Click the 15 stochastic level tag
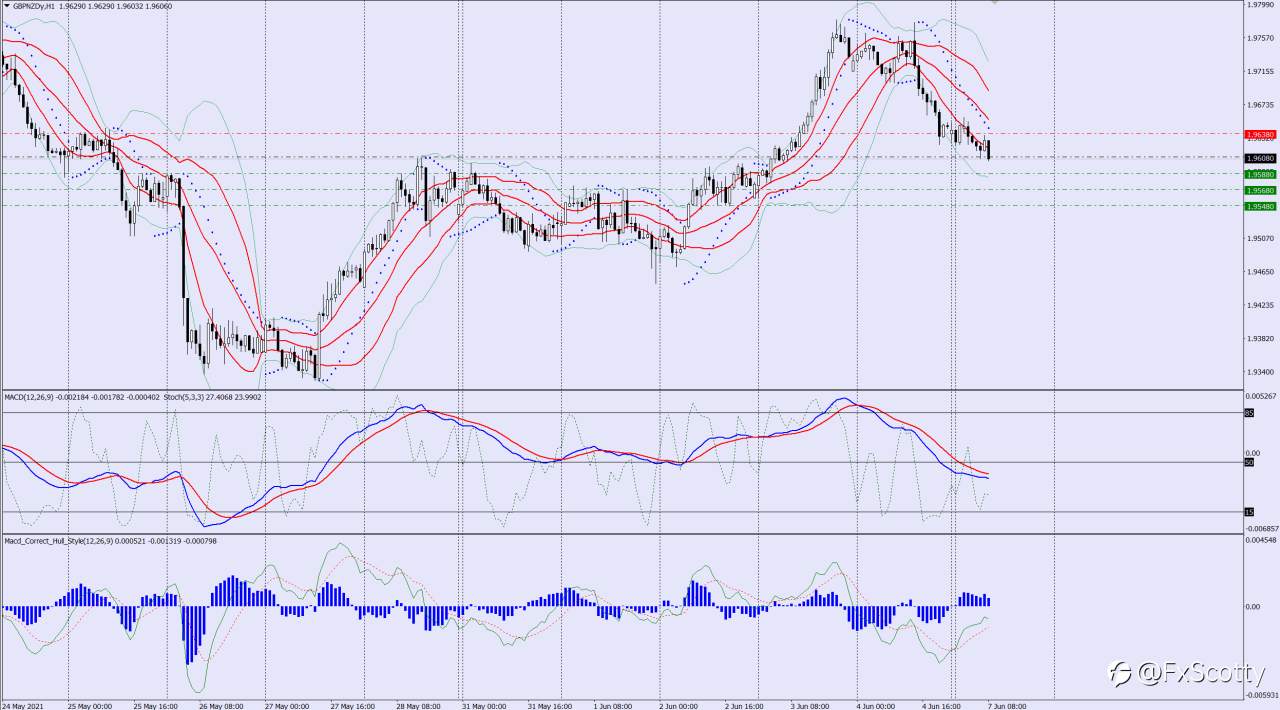 [x=1249, y=512]
